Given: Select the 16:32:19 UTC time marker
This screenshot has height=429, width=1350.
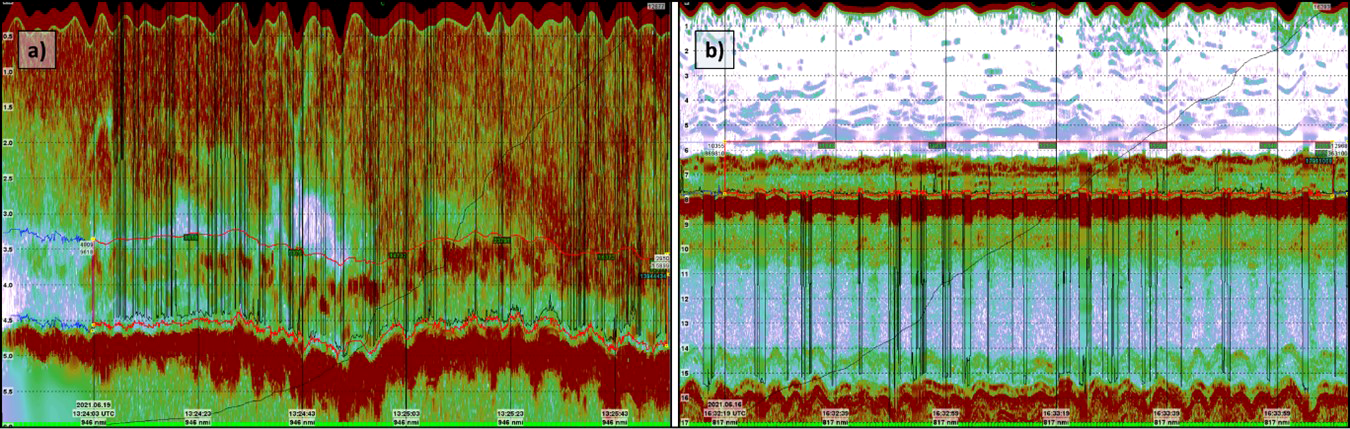Looking at the screenshot, I should 727,411.
